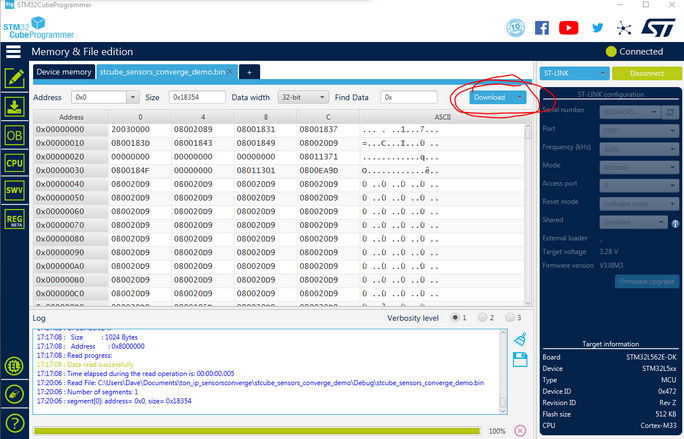Cancel operation with the red X icon
The height and width of the screenshot is (439, 684).
click(520, 431)
